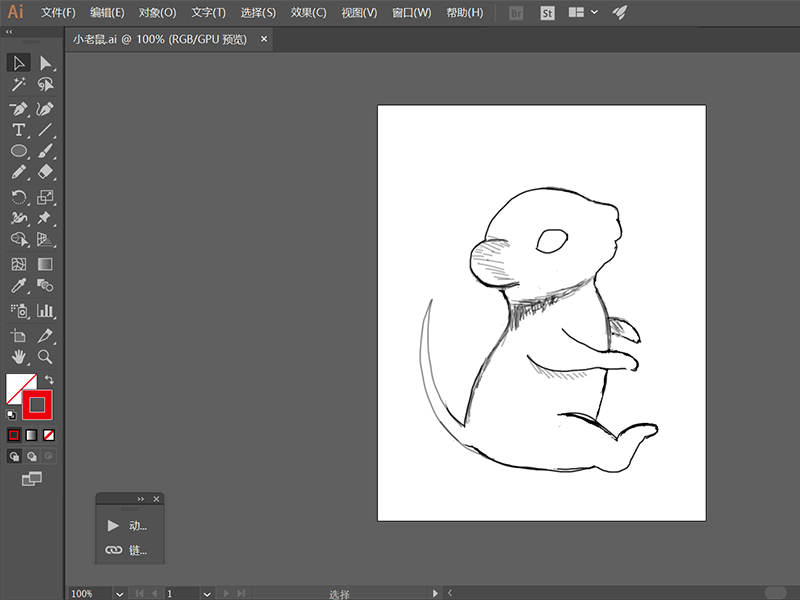The image size is (800, 600).
Task: Close the 小老鼠.ai document tab
Action: click(x=264, y=39)
